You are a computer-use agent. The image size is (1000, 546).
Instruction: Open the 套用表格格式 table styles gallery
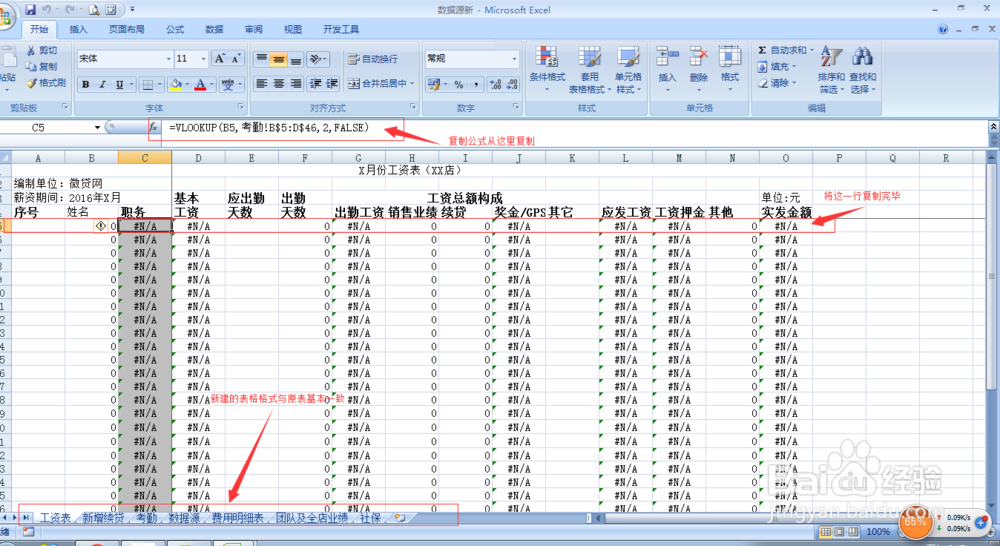coord(587,70)
